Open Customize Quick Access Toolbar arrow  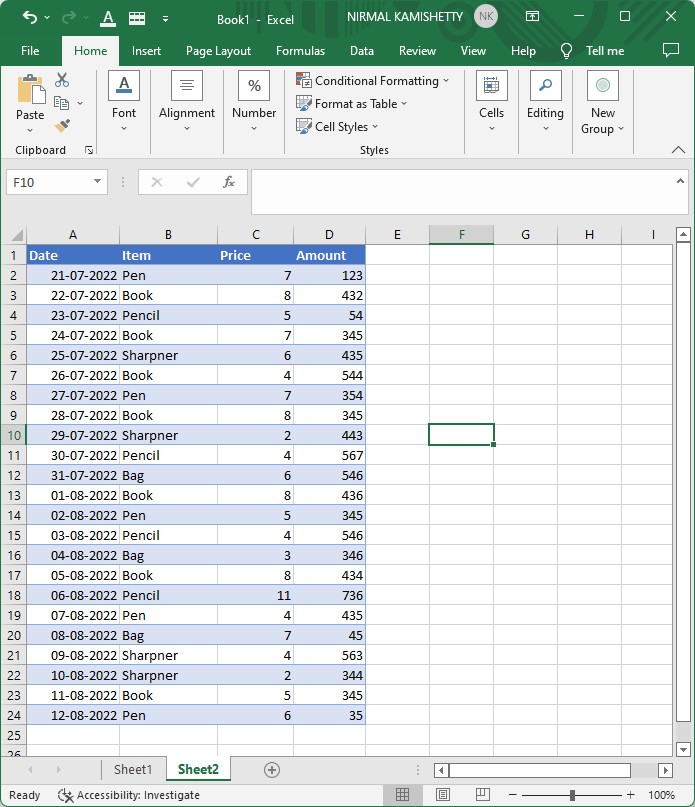[165, 19]
